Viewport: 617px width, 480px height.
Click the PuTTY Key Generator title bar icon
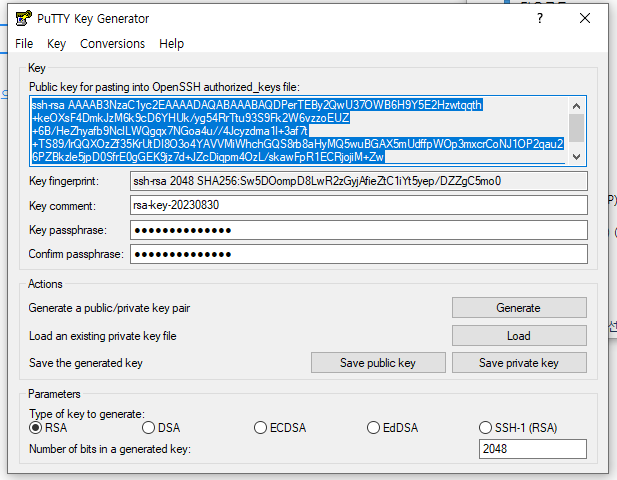click(23, 18)
